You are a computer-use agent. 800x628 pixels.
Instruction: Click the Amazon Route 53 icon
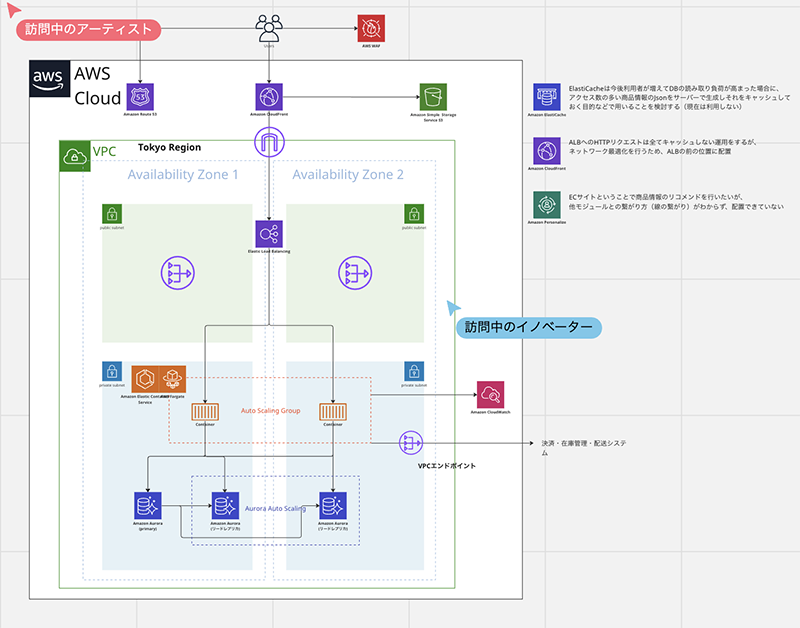(x=140, y=97)
